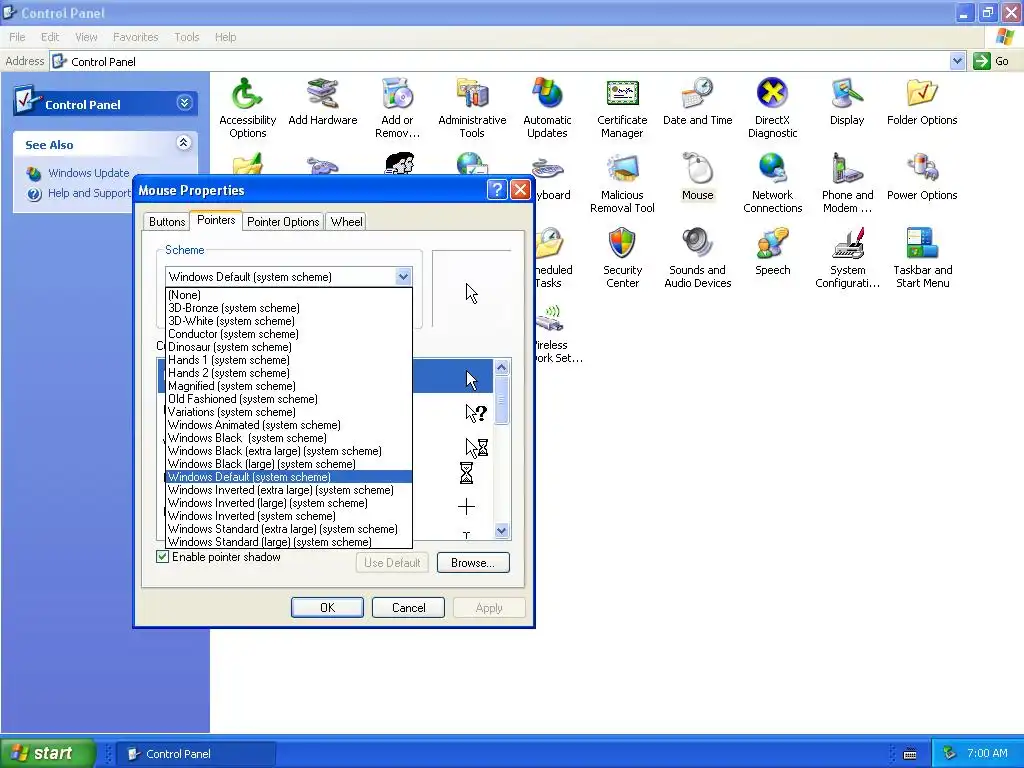Open Certificate Manager icon
The height and width of the screenshot is (768, 1024).
(x=622, y=108)
